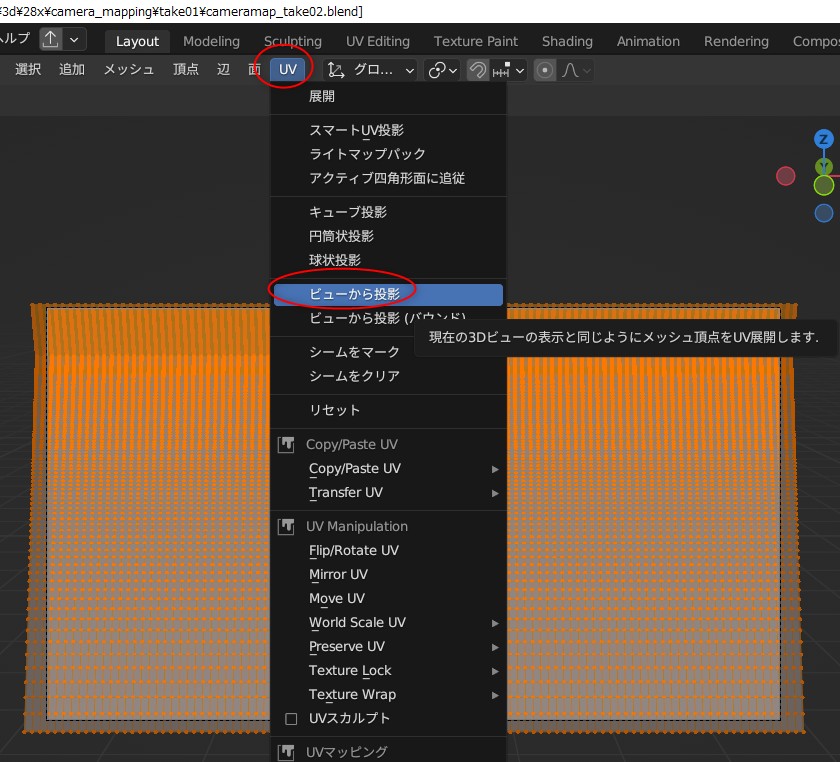
Task: Switch to edge select with the 辺 button
Action: click(223, 70)
